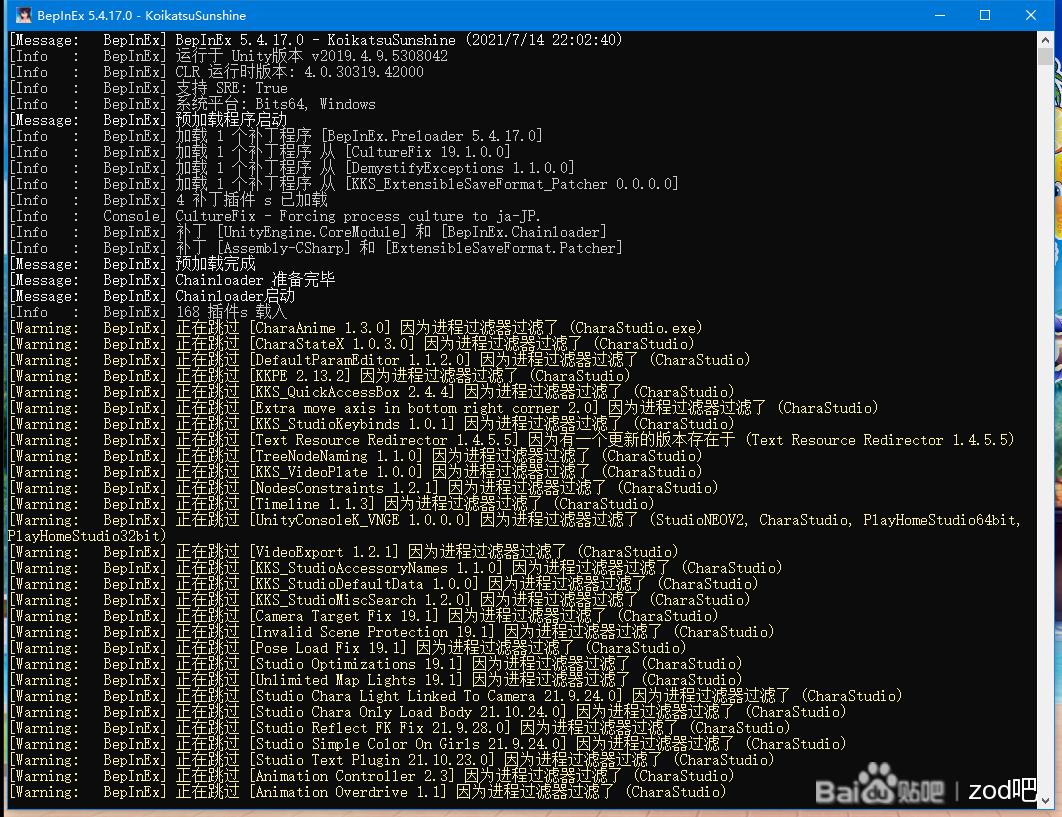Click the warning line for [KKS_StudioMiscSearch 1.2.0]

point(379,600)
